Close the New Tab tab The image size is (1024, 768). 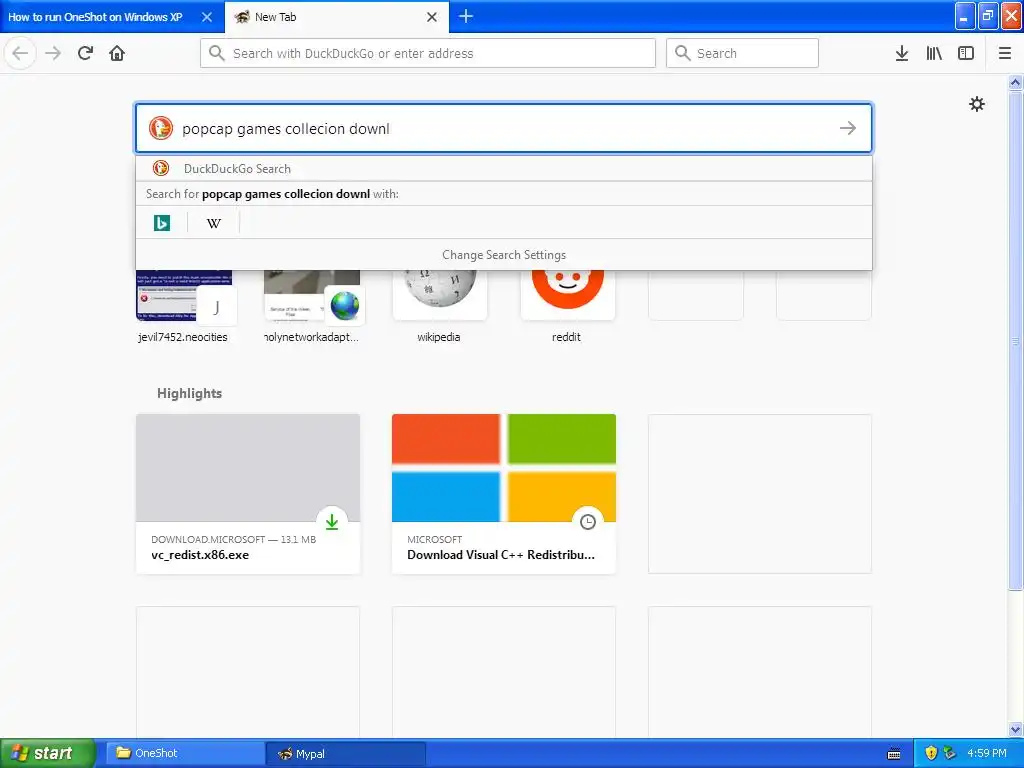[432, 17]
